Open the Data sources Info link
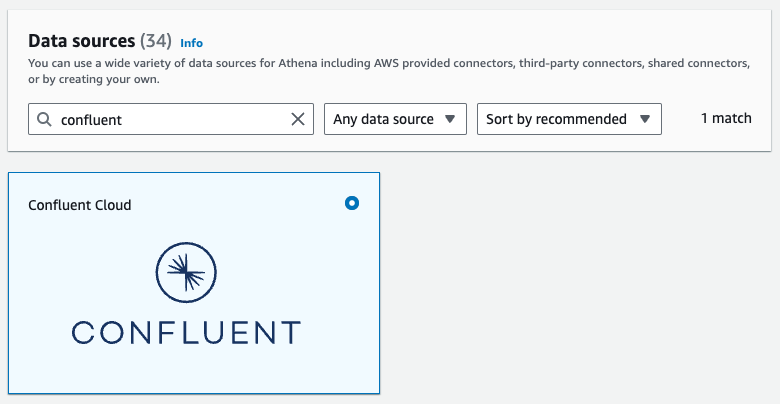780x404 pixels. (x=192, y=43)
